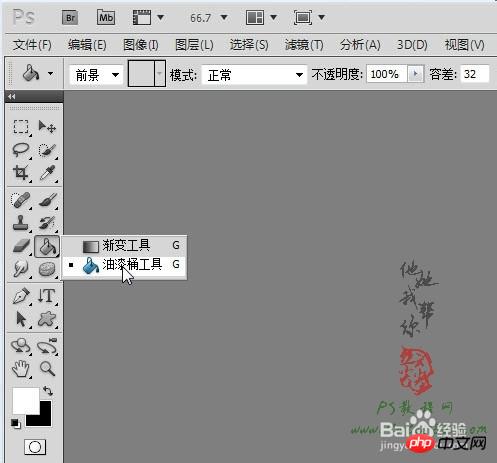
Task: Open the 选择(S) menu
Action: pos(249,45)
